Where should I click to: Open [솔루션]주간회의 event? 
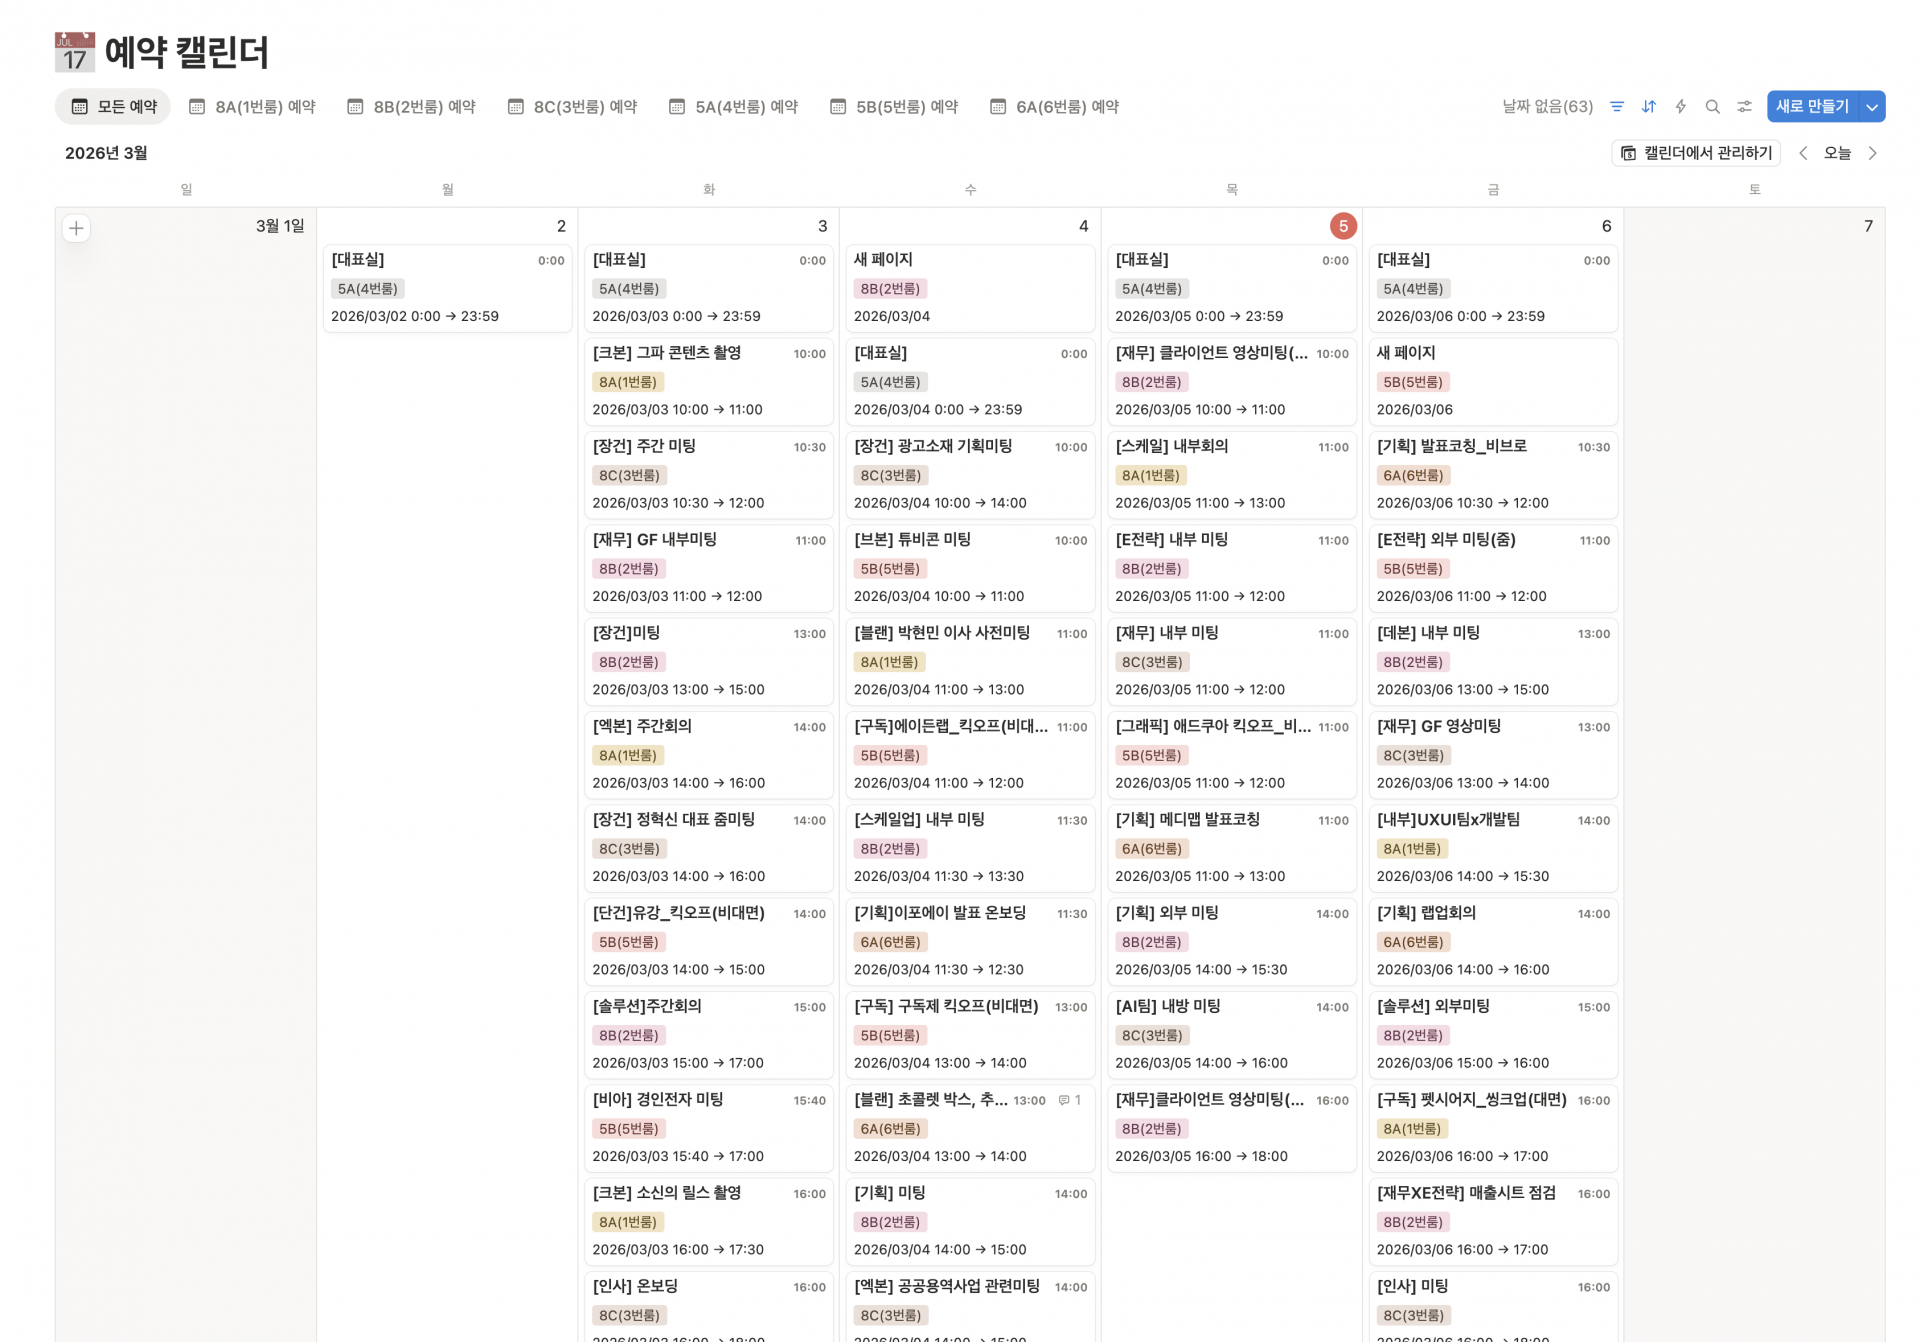point(709,1034)
